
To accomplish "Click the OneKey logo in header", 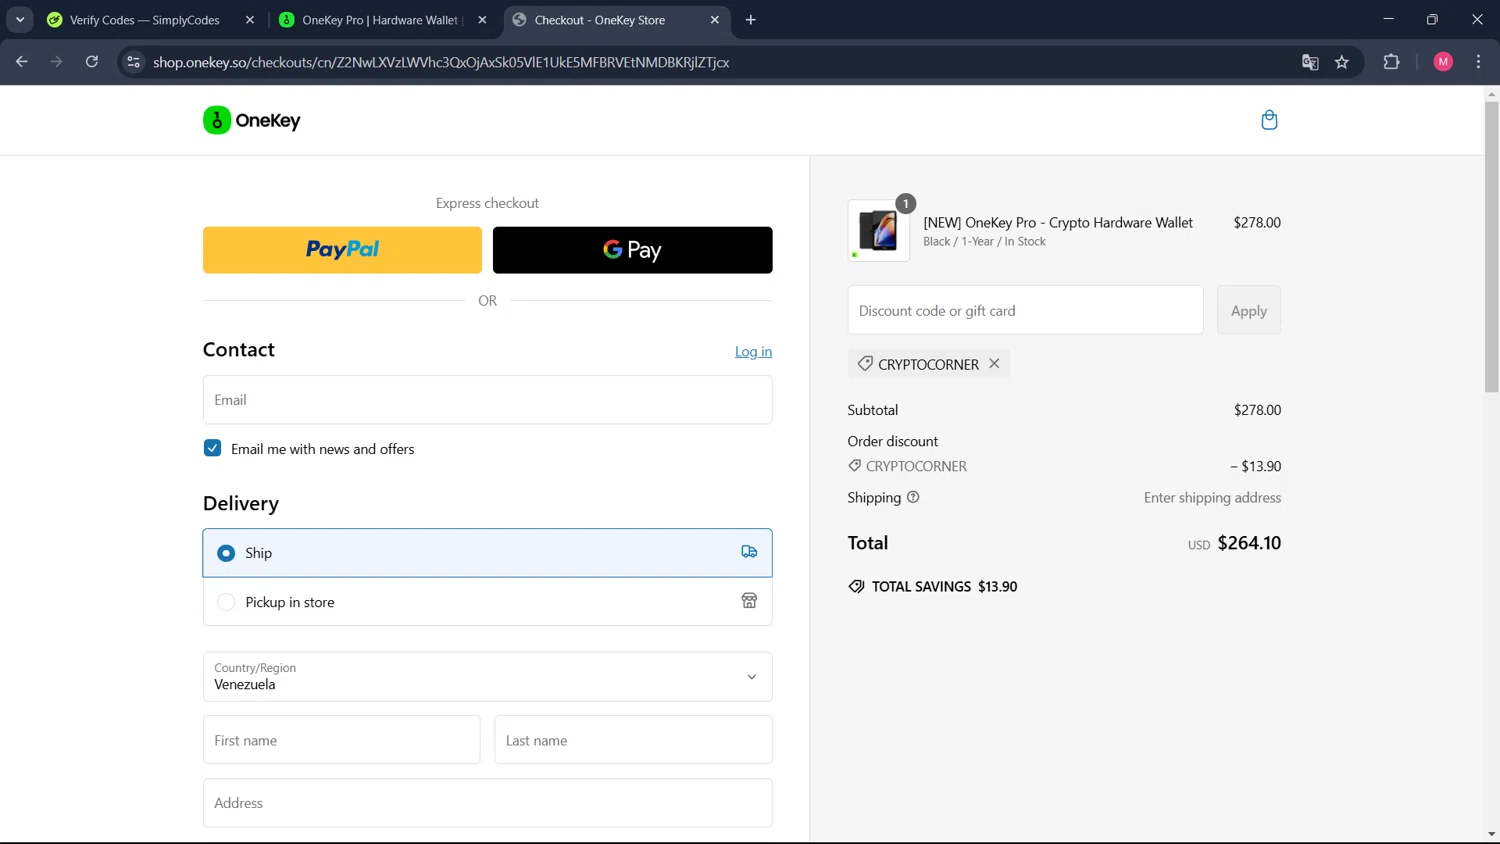I will click(252, 120).
